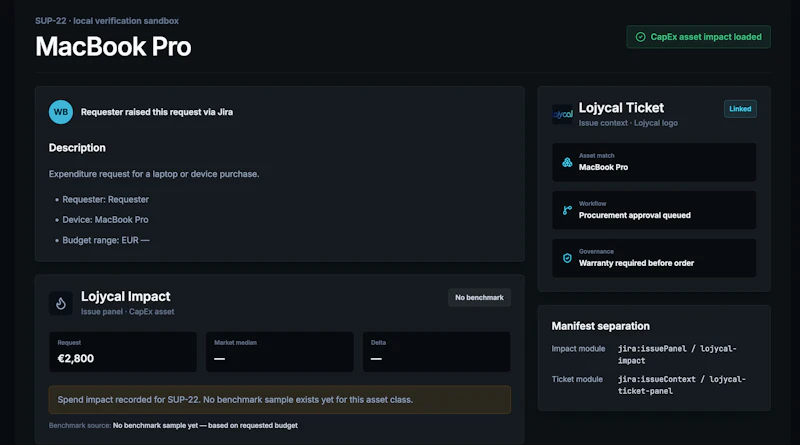This screenshot has width=800, height=445.
Task: Click the Lojycal Ticket heading
Action: (621, 108)
